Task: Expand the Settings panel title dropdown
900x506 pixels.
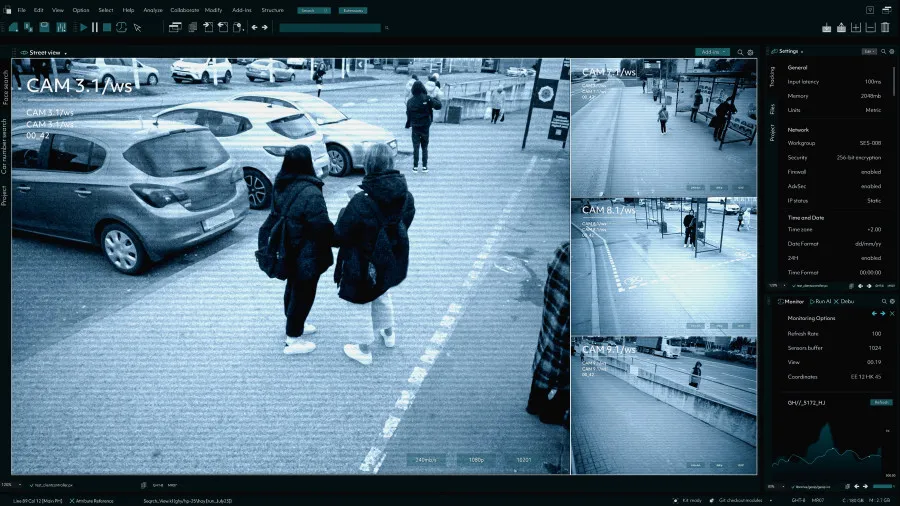Action: coord(790,51)
